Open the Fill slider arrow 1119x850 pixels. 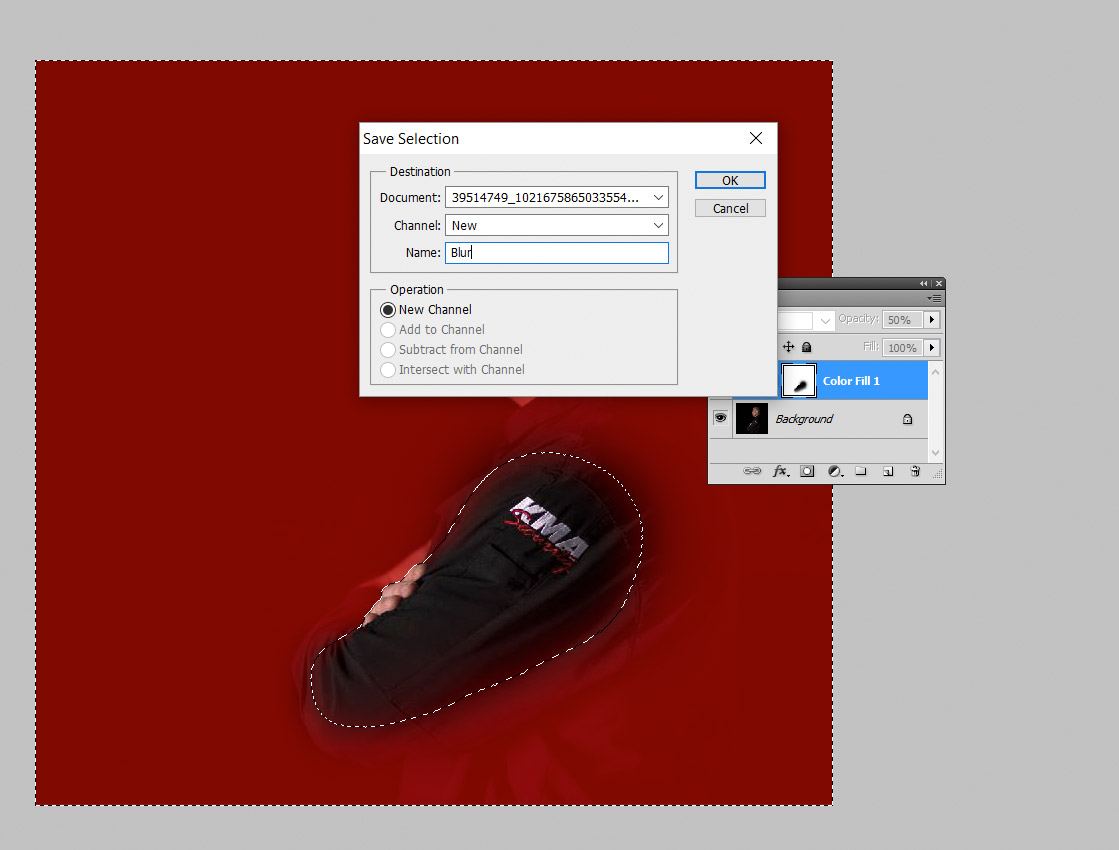(x=932, y=348)
